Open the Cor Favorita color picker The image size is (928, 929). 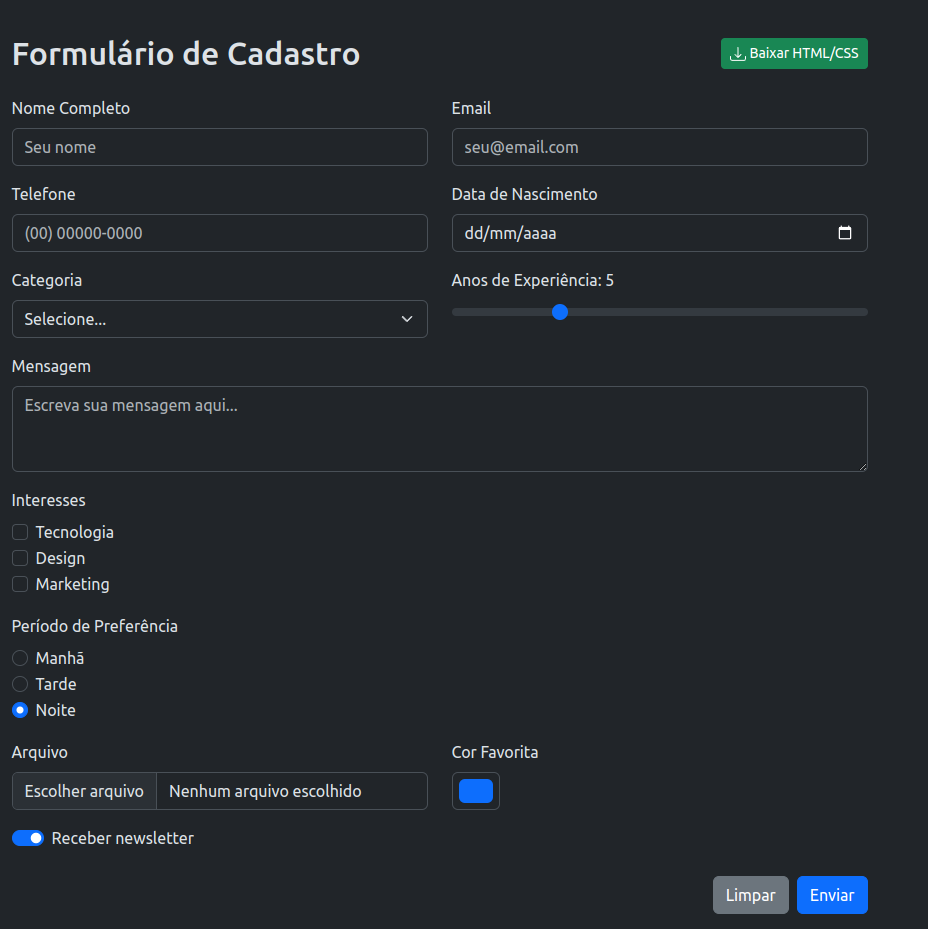click(x=476, y=791)
